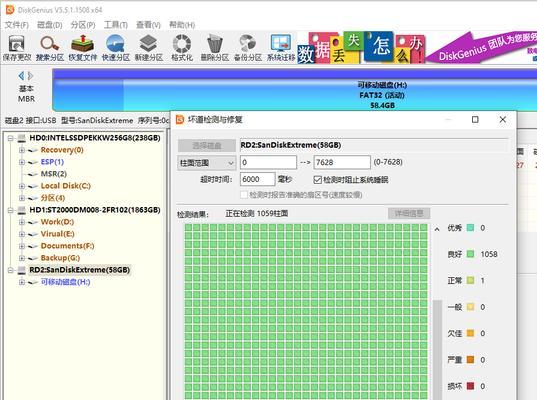Click the Good (良好) green color swatch
This screenshot has height=400, width=537.
[471, 254]
